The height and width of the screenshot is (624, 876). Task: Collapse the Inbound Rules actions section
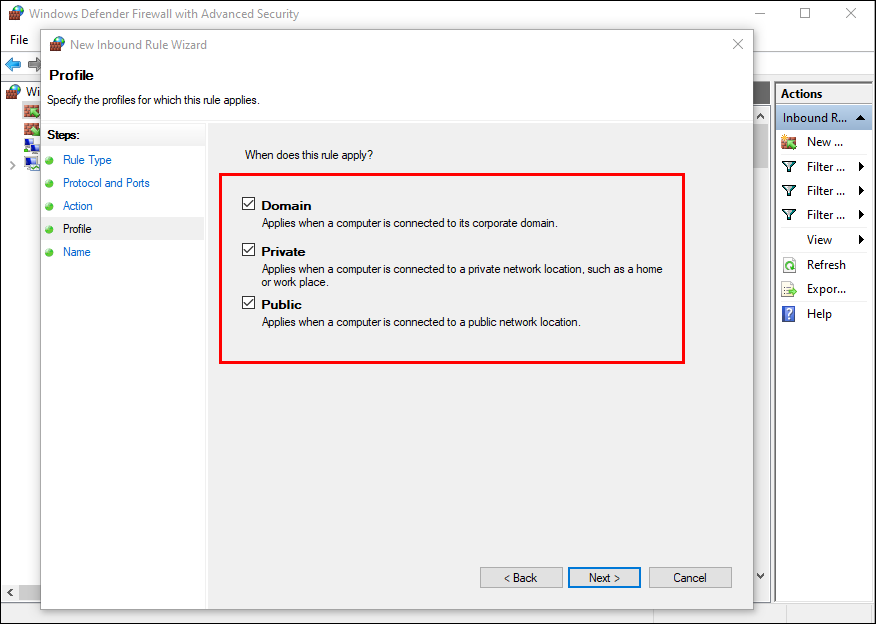pyautogui.click(x=860, y=117)
